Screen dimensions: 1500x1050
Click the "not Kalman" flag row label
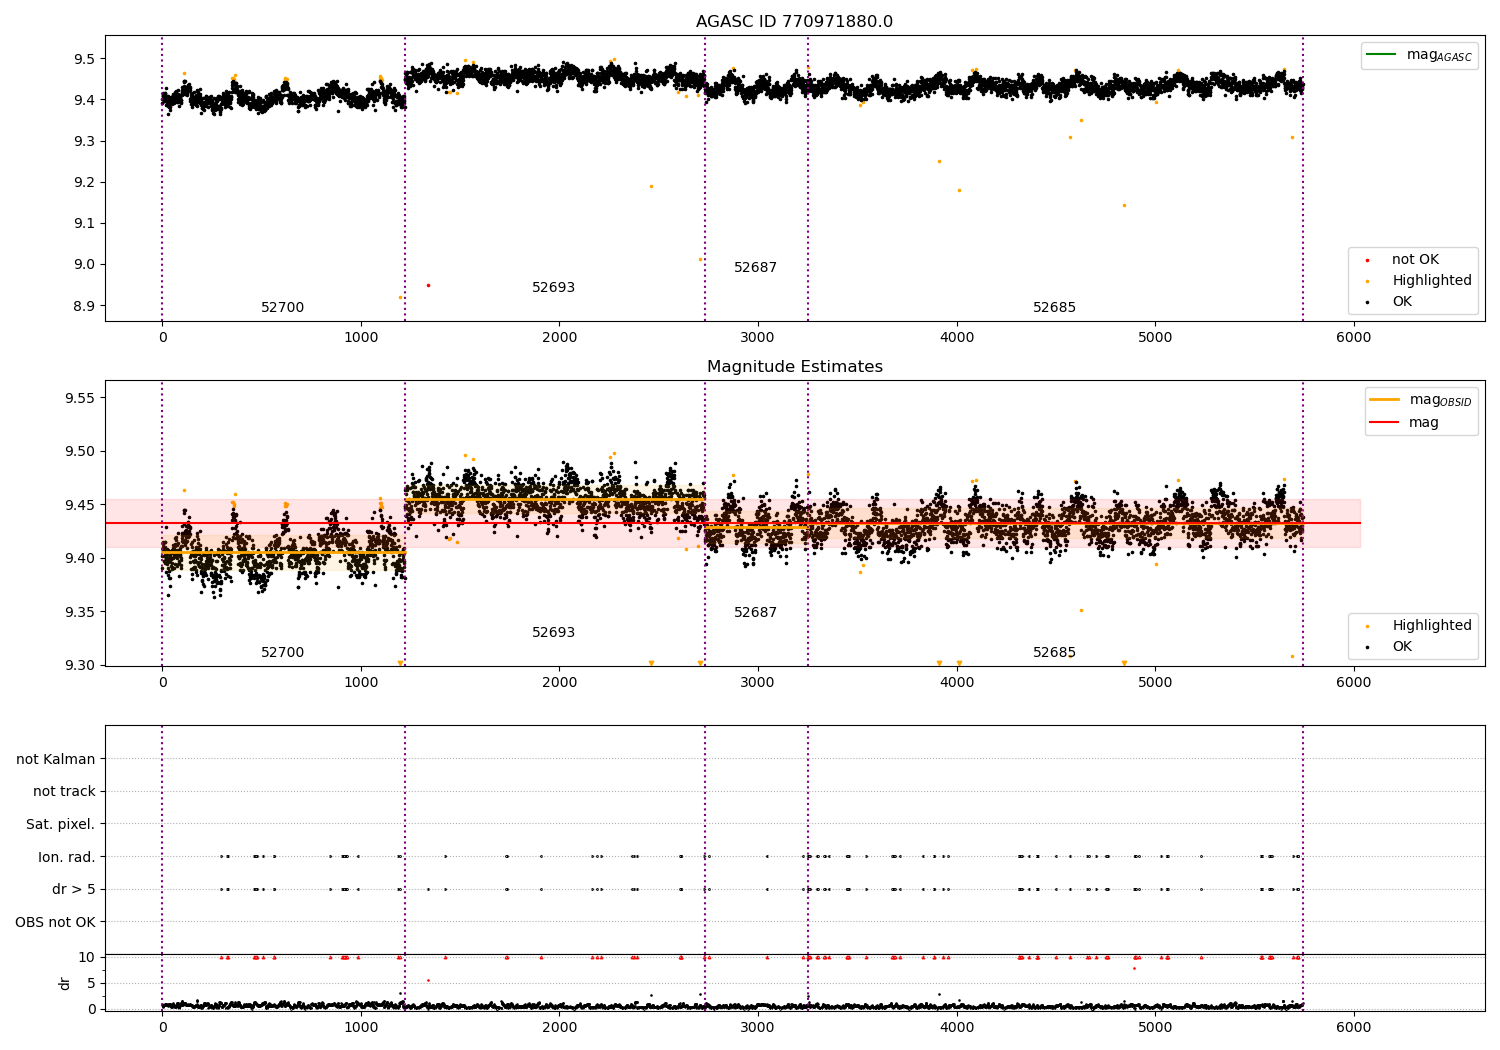point(56,760)
